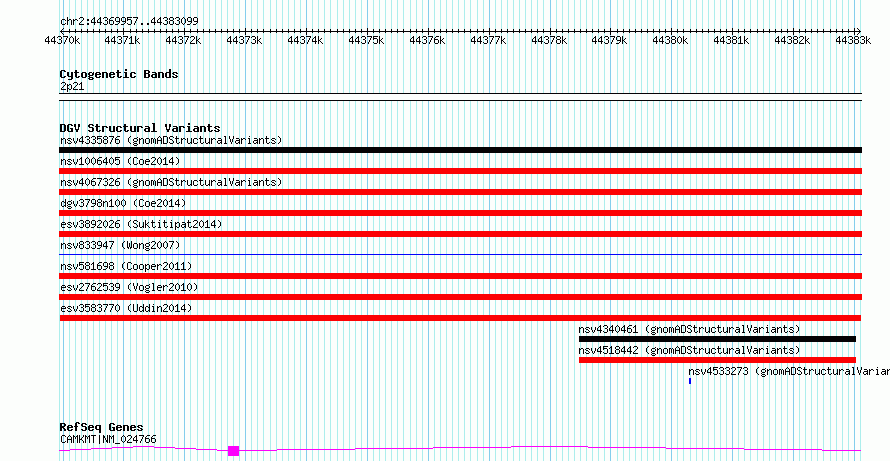Click the short red bar under nsv4518442
This screenshot has width=890, height=461.
717,360
